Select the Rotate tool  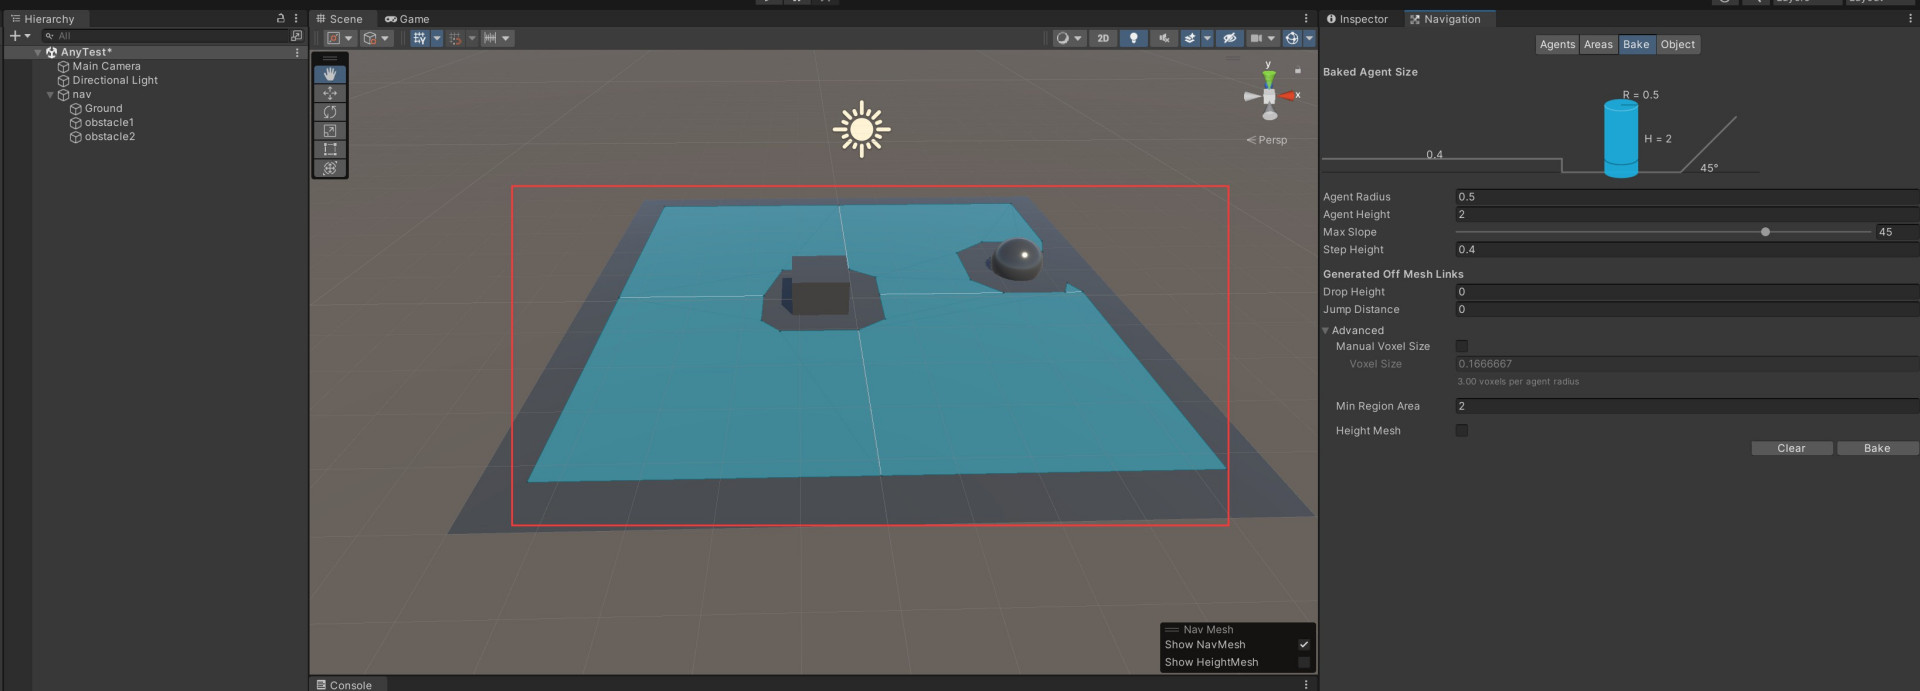[330, 112]
